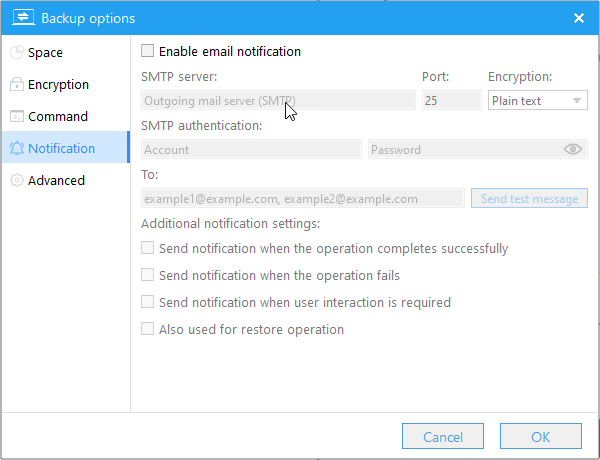Show password using the eye icon
This screenshot has height=460, width=600.
coord(573,150)
